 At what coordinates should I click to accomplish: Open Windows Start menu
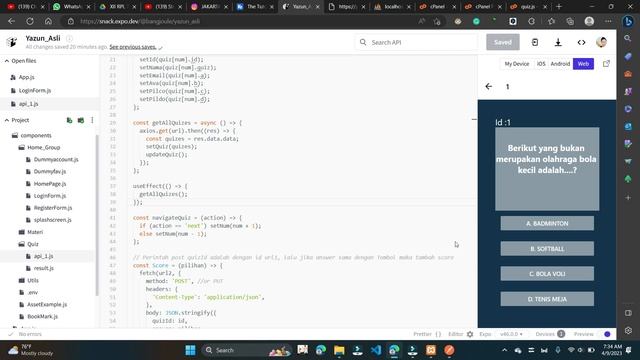pos(190,350)
